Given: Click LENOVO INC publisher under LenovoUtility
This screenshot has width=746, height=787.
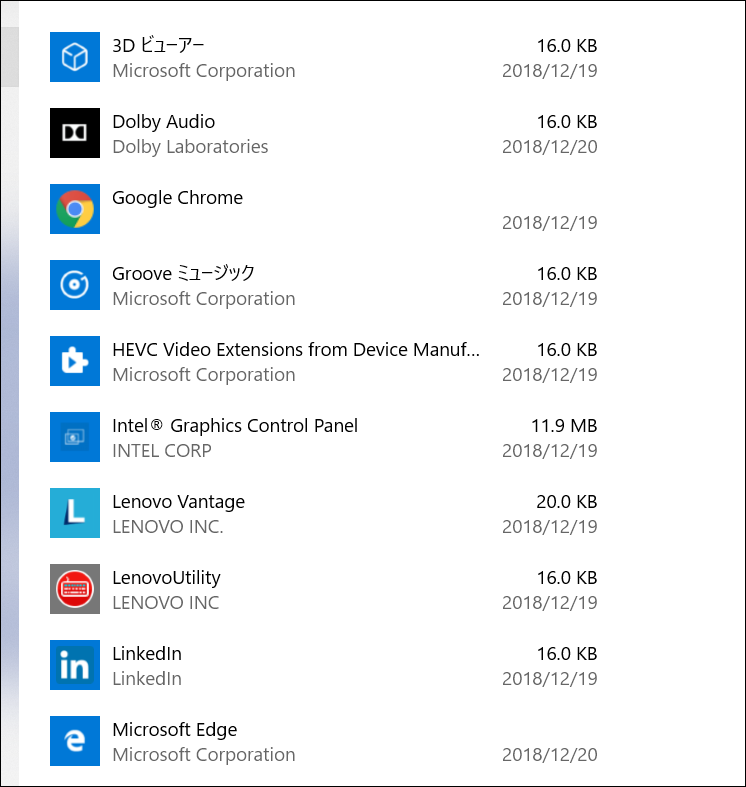Looking at the screenshot, I should pyautogui.click(x=166, y=603).
